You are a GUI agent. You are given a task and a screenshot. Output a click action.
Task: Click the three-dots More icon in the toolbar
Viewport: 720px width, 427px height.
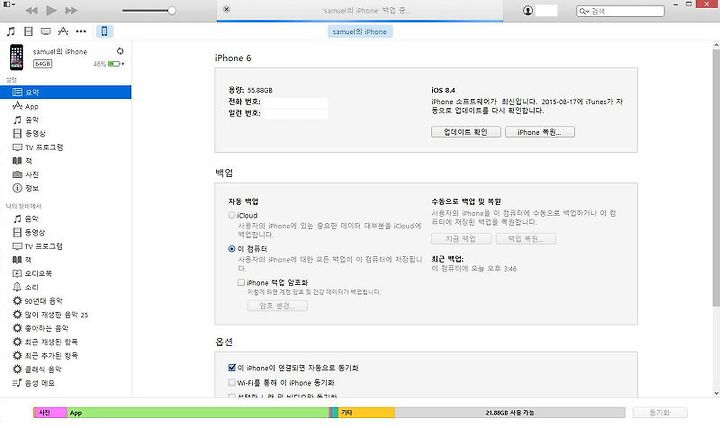coord(81,31)
